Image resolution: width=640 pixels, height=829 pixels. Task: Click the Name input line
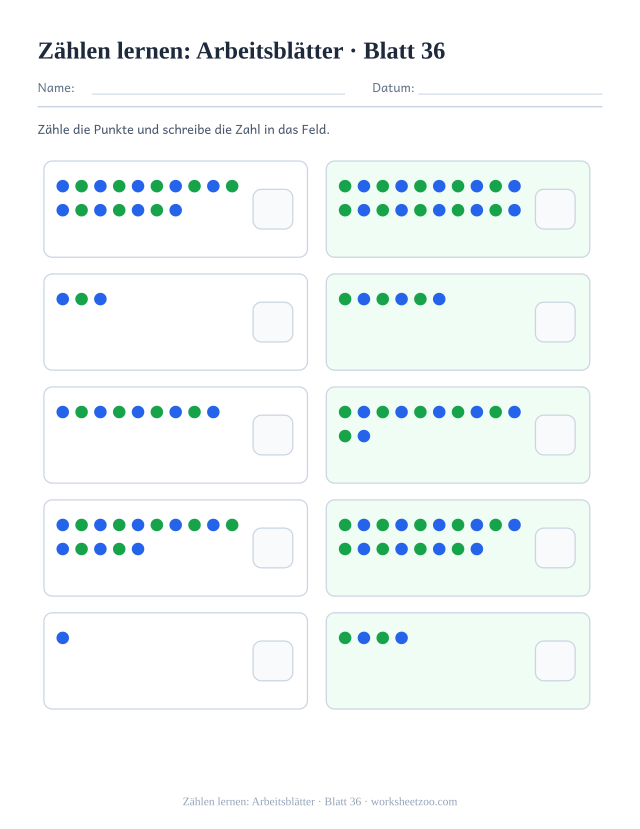218,93
